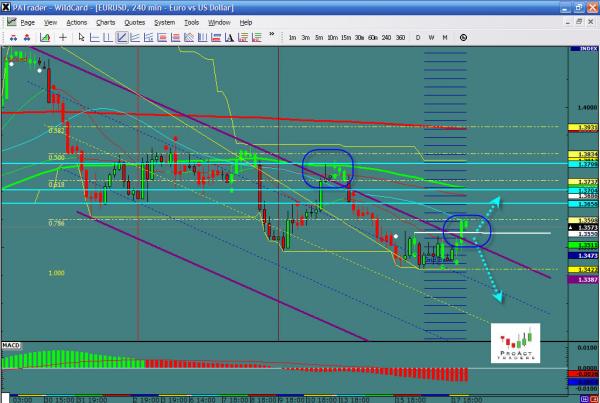Switch to 240 minute timeframe
This screenshot has width=600, height=403.
click(386, 38)
